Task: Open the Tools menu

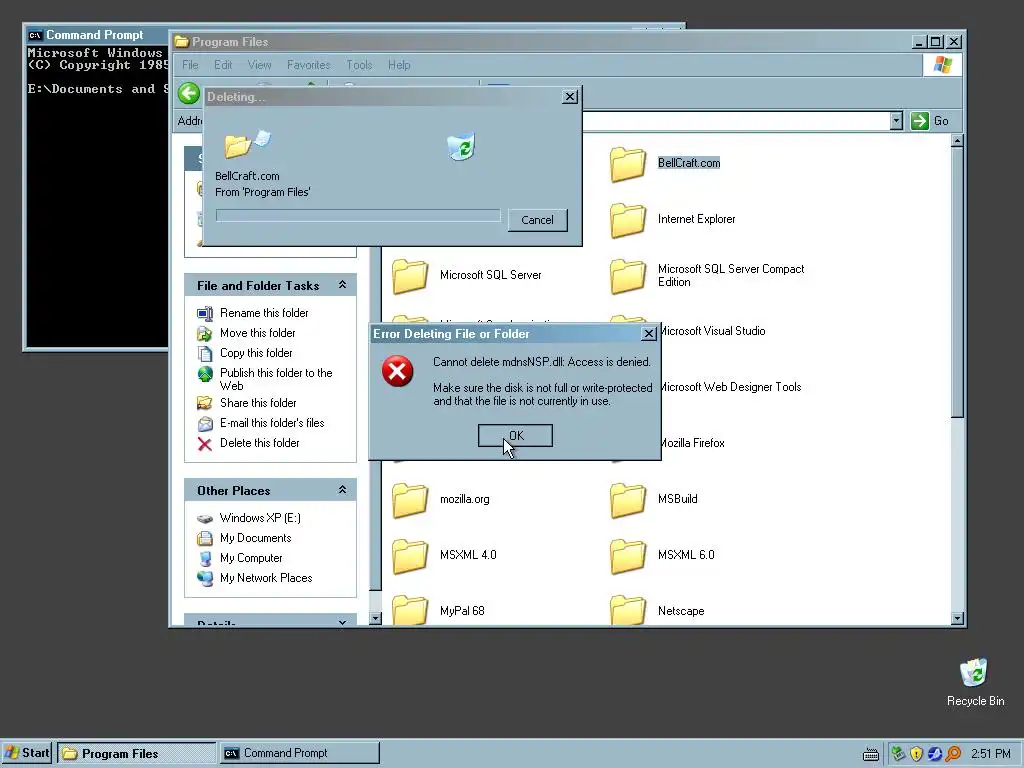Action: pyautogui.click(x=359, y=65)
